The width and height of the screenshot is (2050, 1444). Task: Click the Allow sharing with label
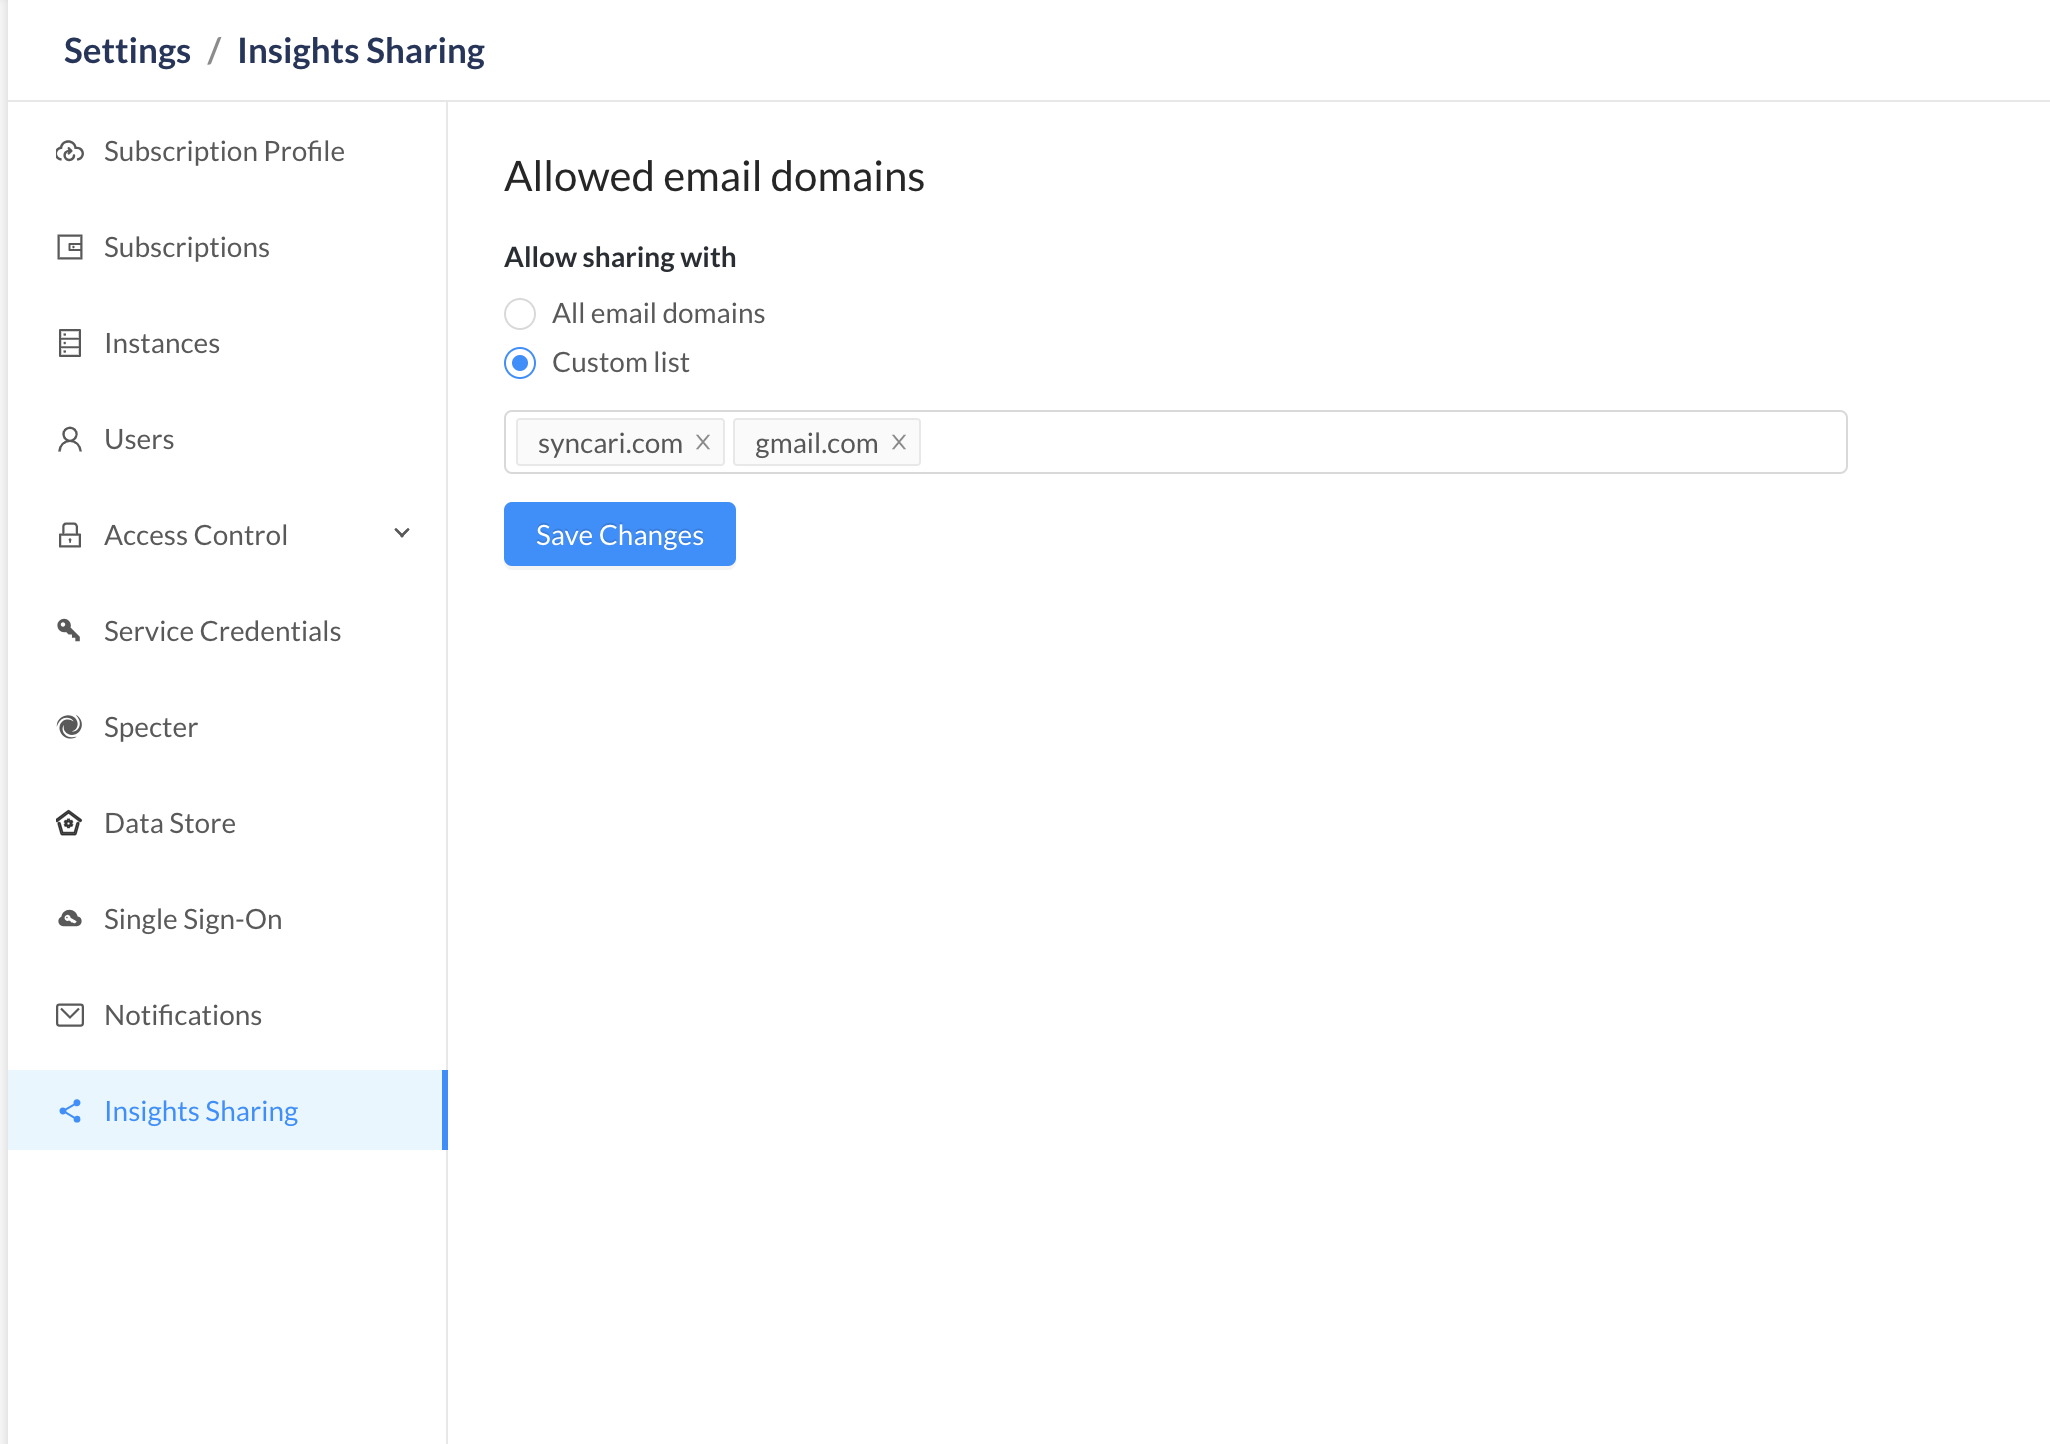620,257
